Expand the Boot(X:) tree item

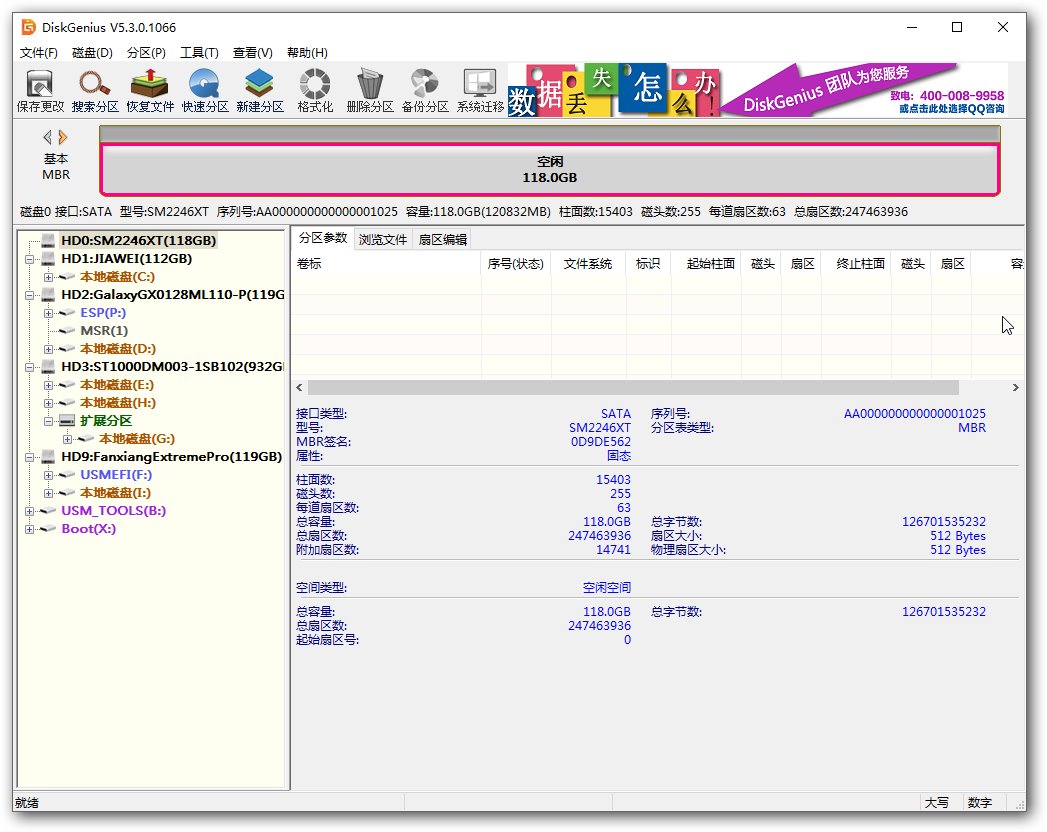30,530
